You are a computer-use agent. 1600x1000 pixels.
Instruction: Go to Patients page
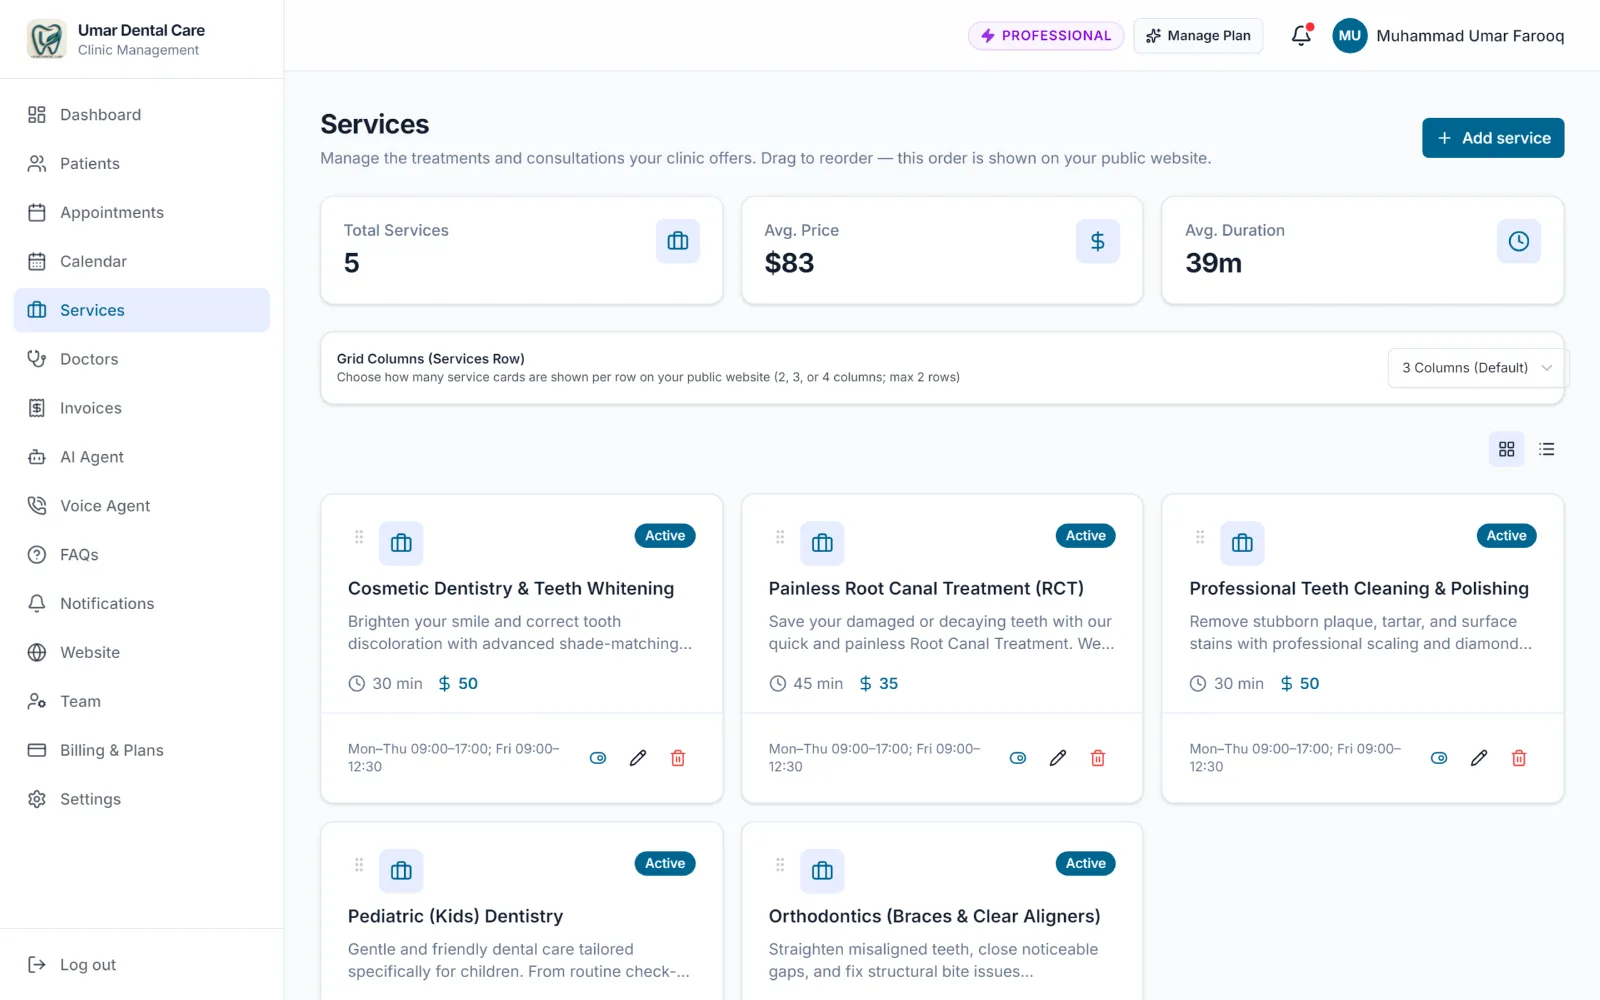coord(142,164)
